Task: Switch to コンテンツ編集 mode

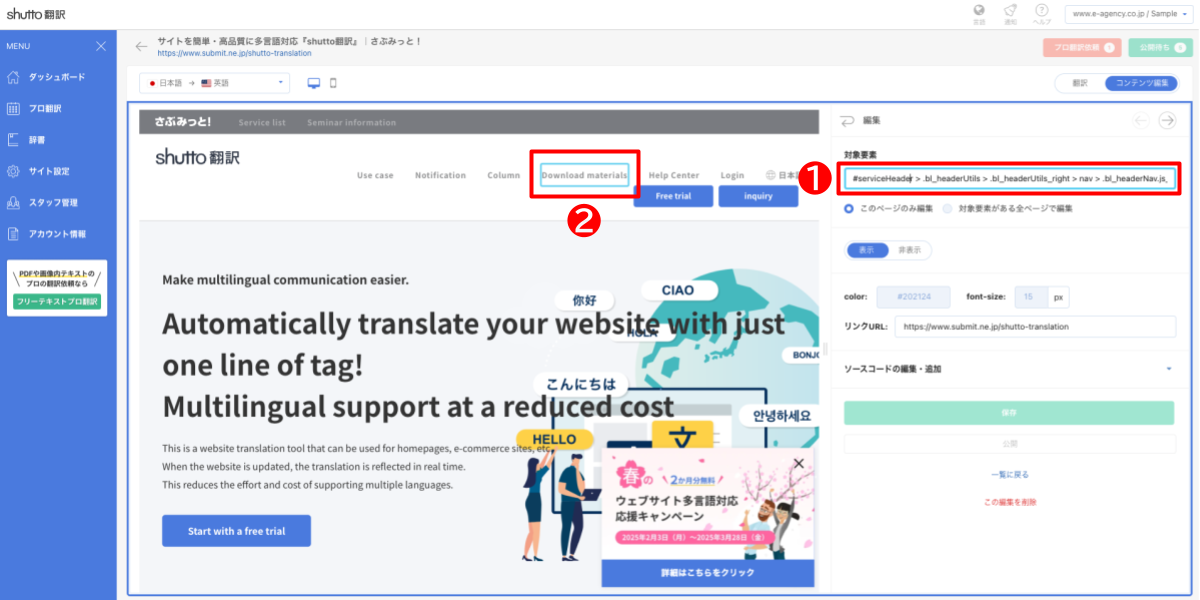Action: coord(1141,83)
